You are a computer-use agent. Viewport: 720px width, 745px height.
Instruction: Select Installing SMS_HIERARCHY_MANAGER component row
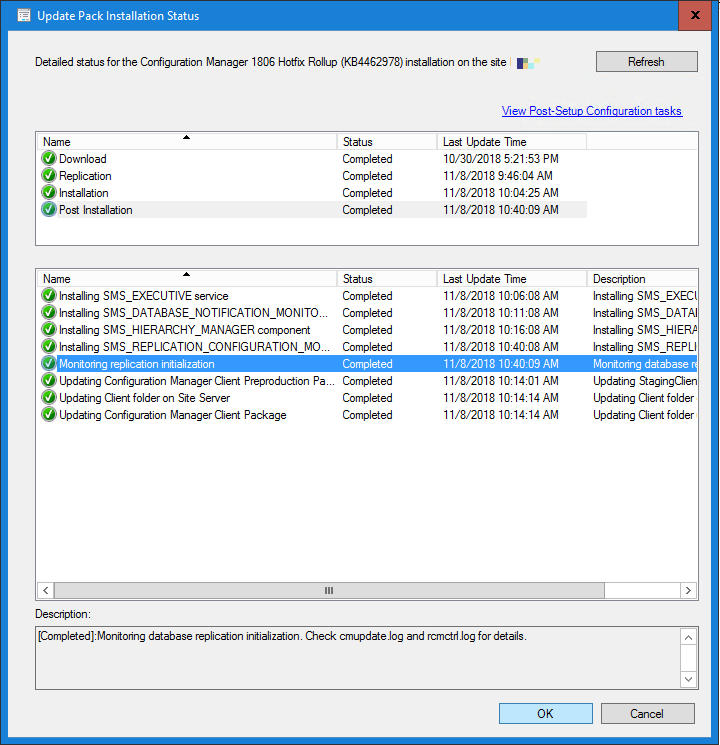click(x=367, y=330)
